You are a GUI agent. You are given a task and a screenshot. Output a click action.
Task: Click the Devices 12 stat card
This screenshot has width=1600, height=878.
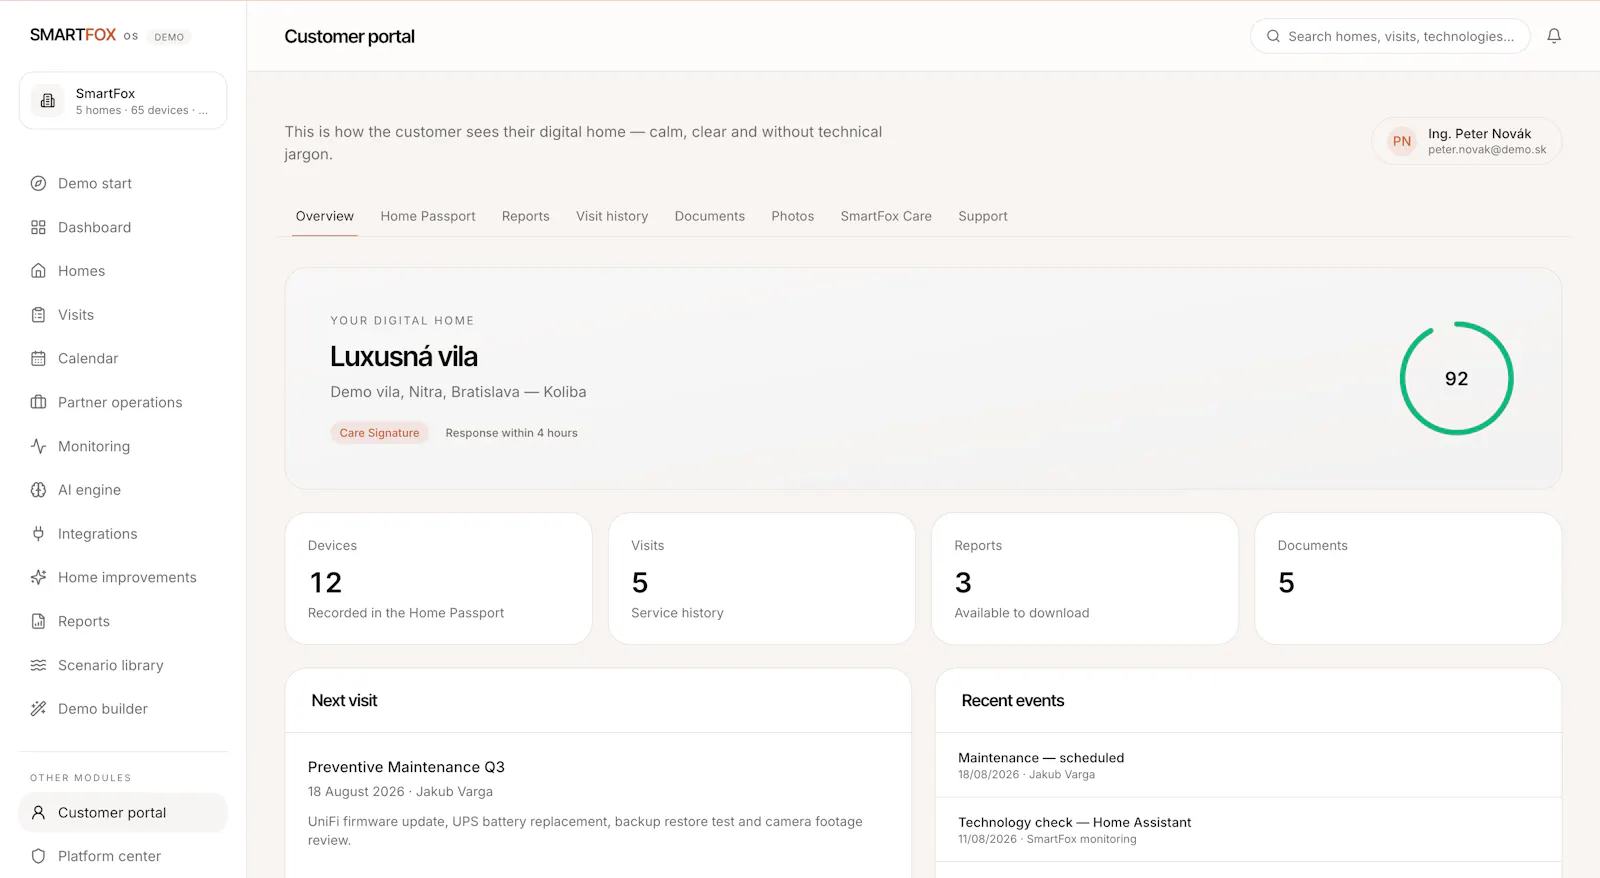click(438, 579)
